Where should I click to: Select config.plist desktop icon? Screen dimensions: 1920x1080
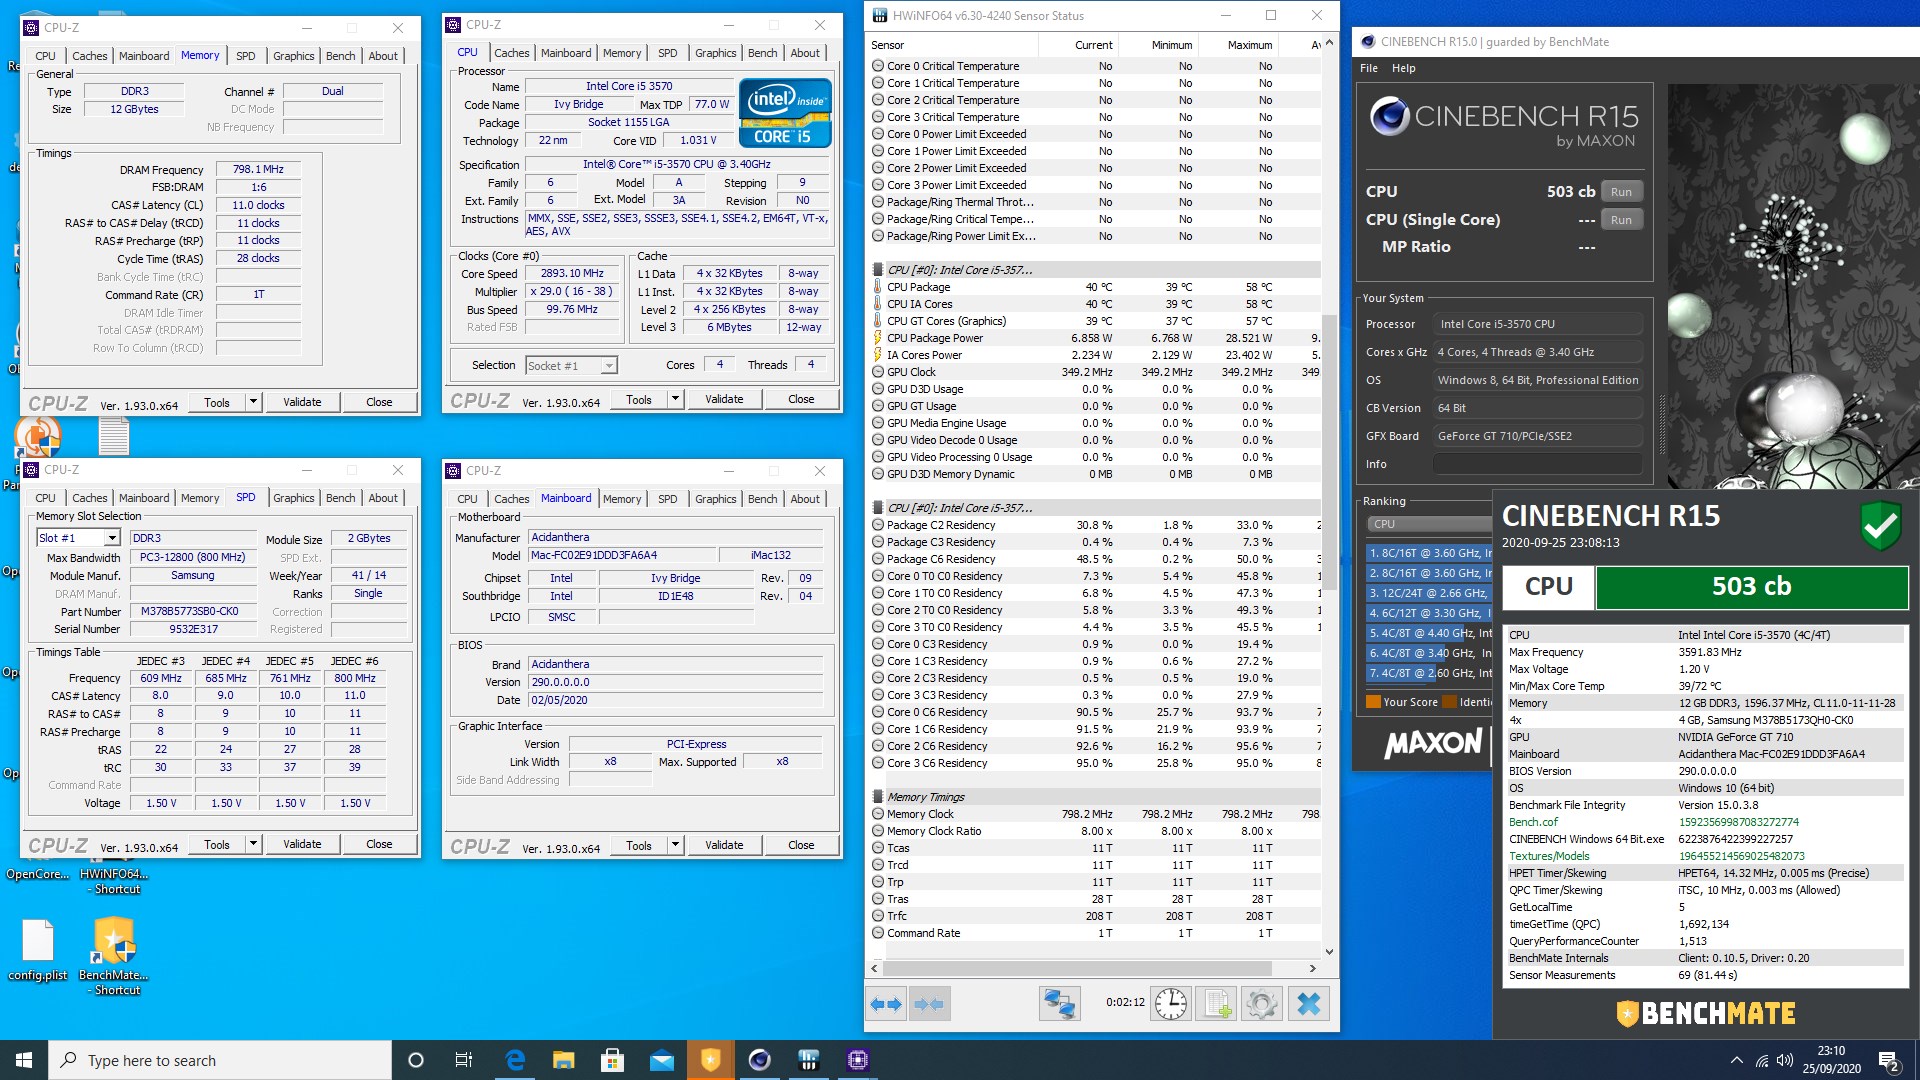tap(38, 949)
